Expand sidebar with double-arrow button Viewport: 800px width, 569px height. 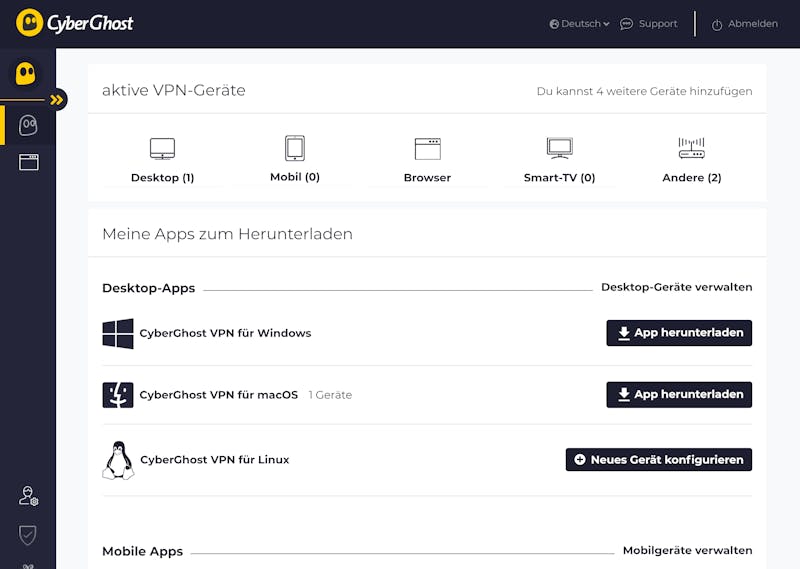[x=57, y=100]
